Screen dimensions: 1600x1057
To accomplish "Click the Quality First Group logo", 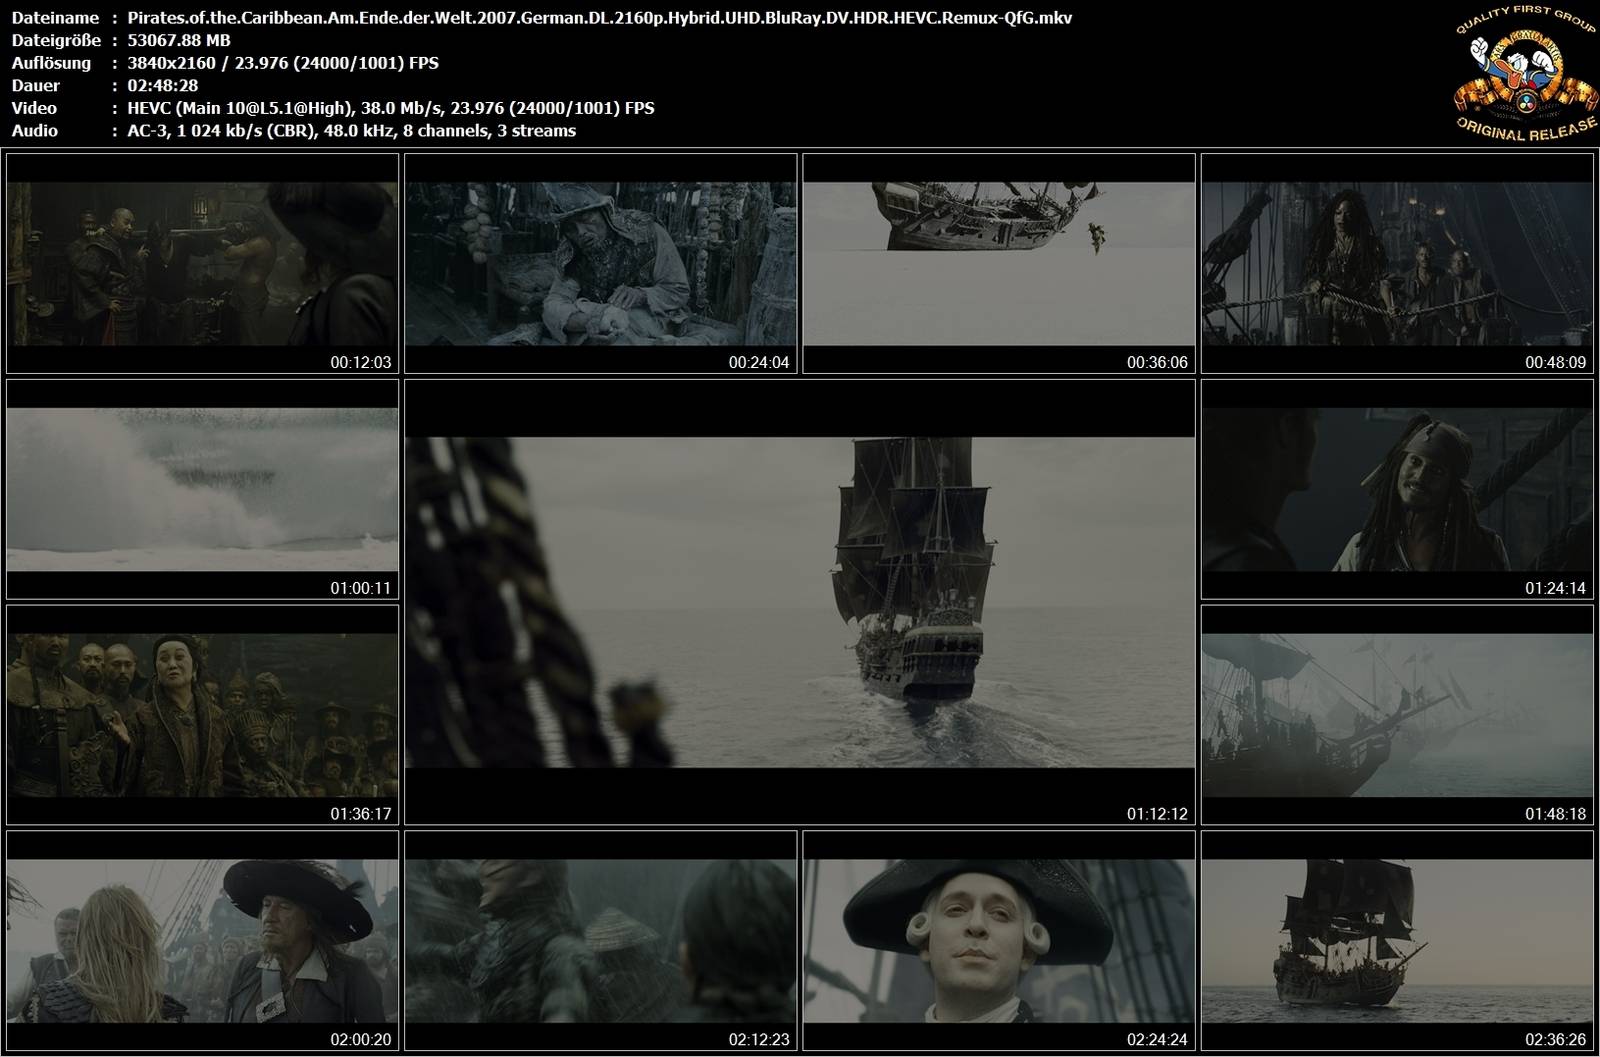I will tap(1524, 75).
